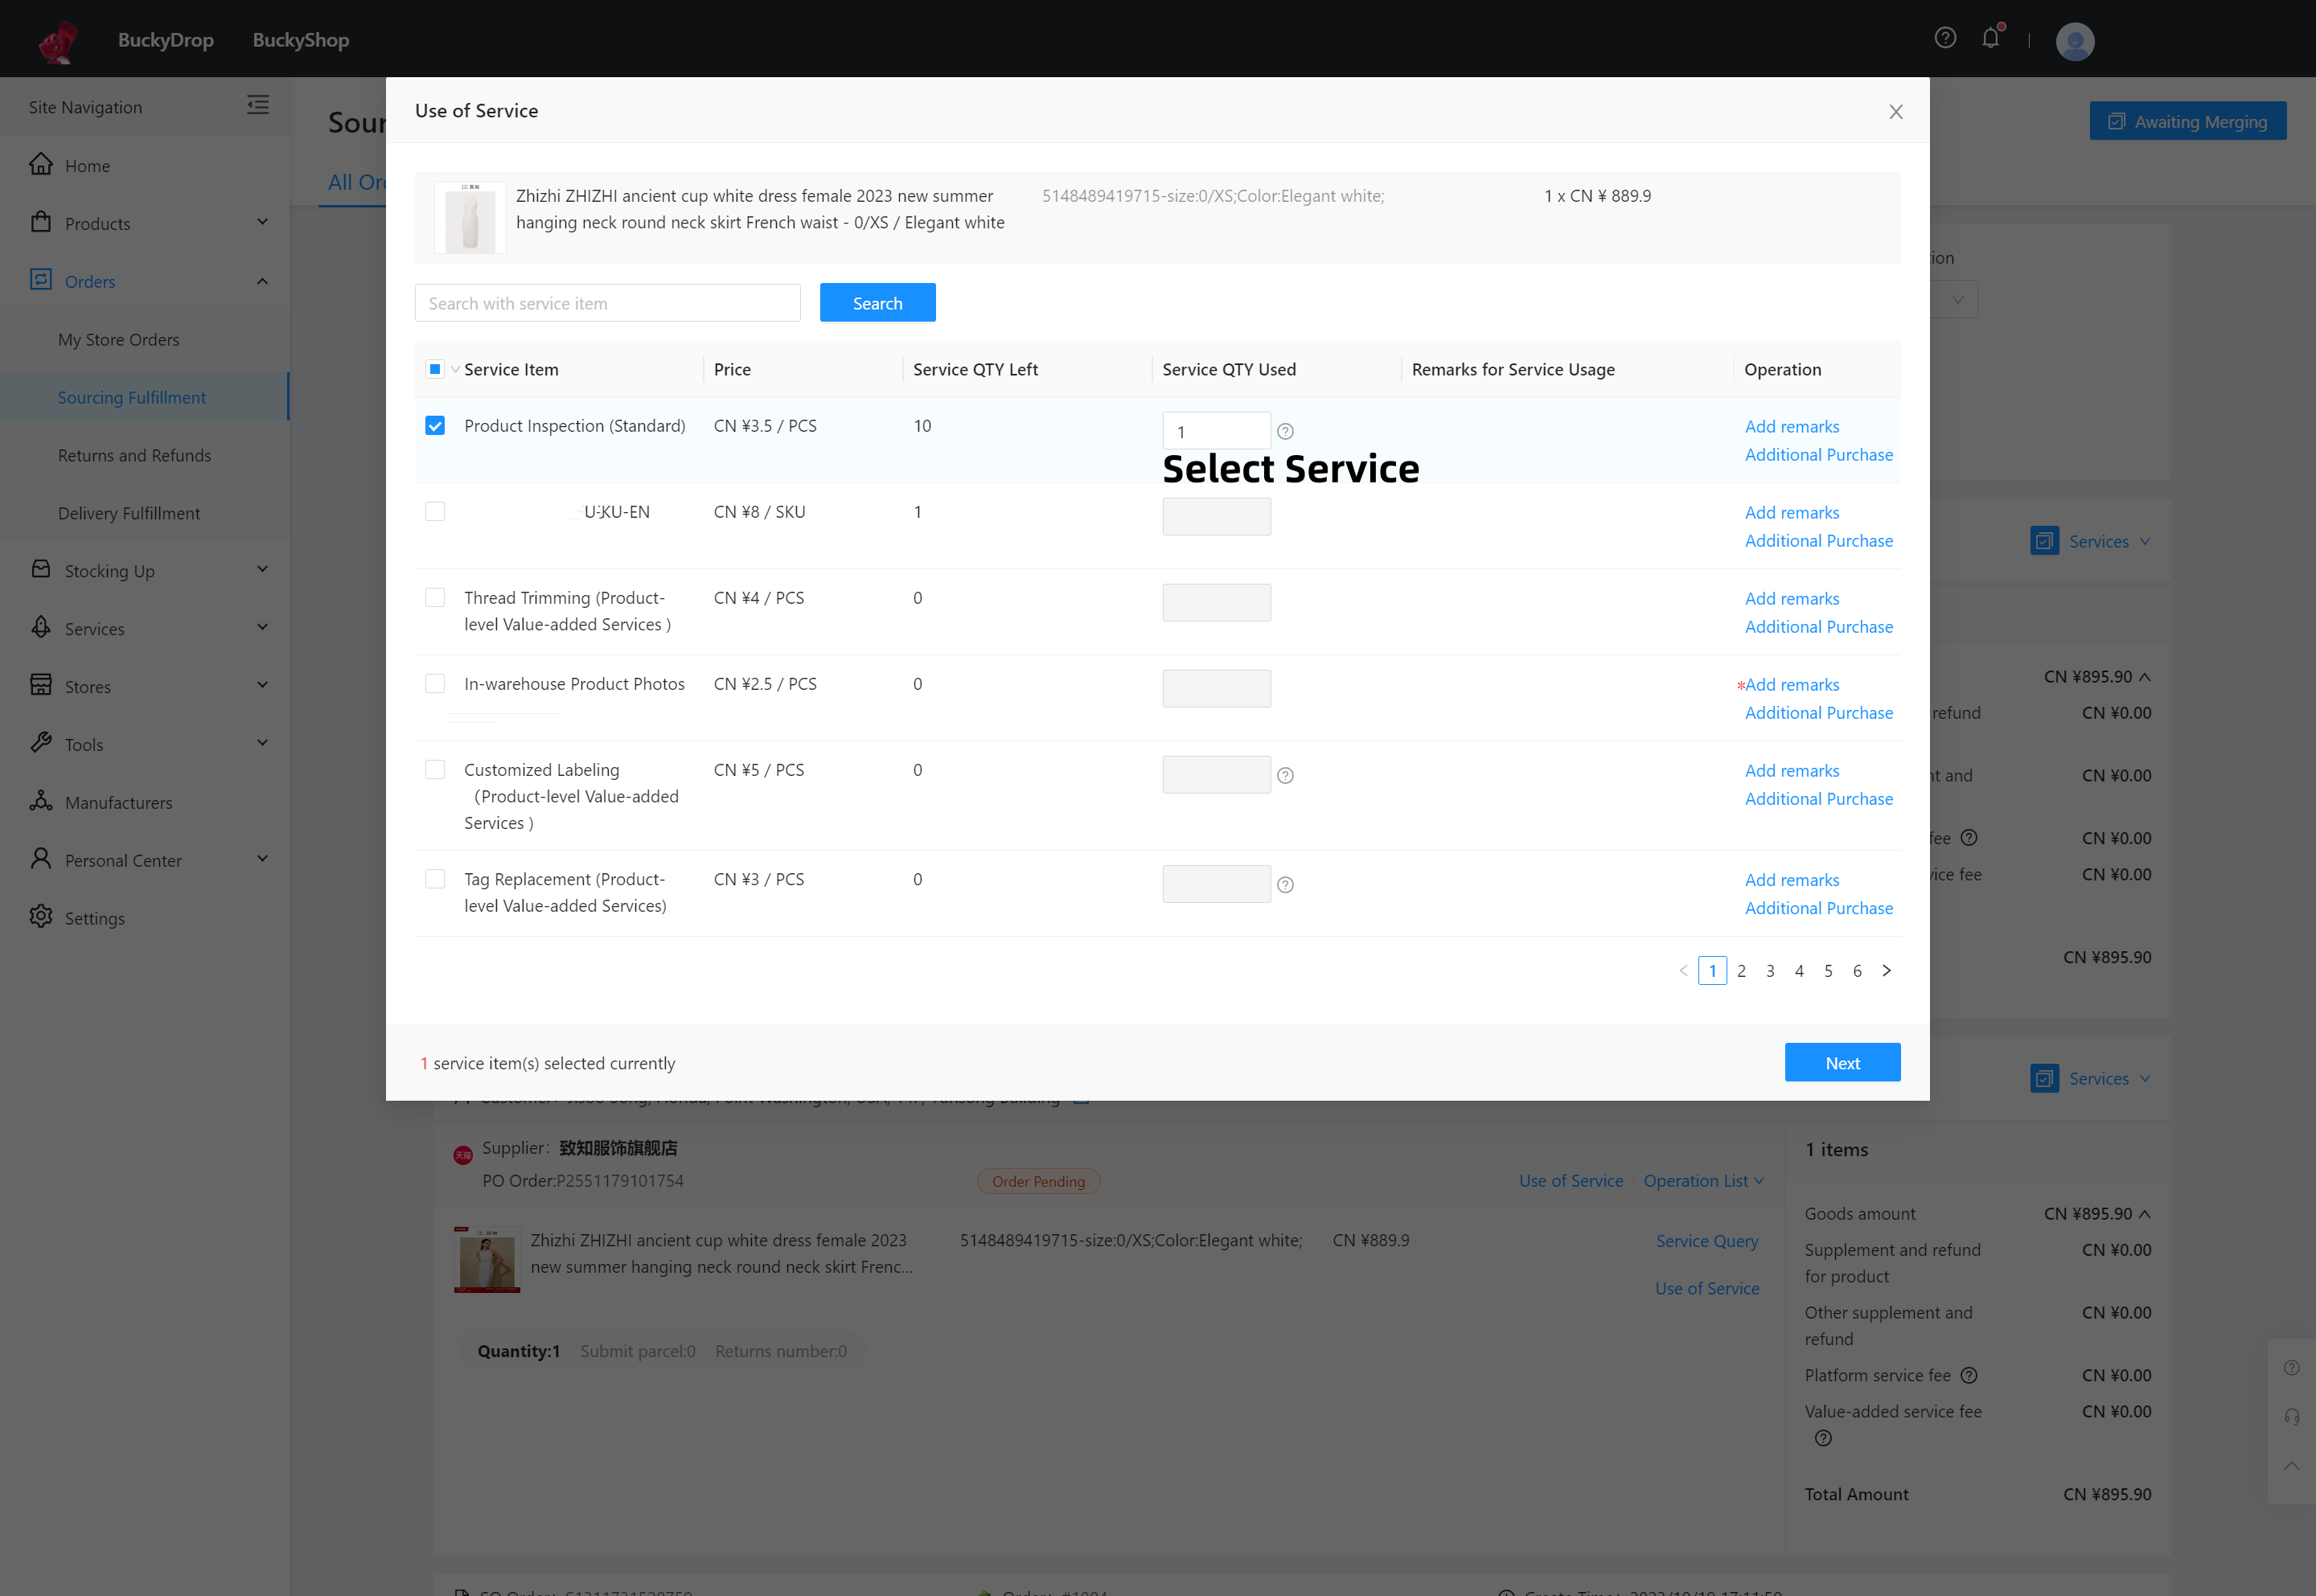The width and height of the screenshot is (2316, 1596).
Task: Click the help question mark icon
Action: point(1944,39)
